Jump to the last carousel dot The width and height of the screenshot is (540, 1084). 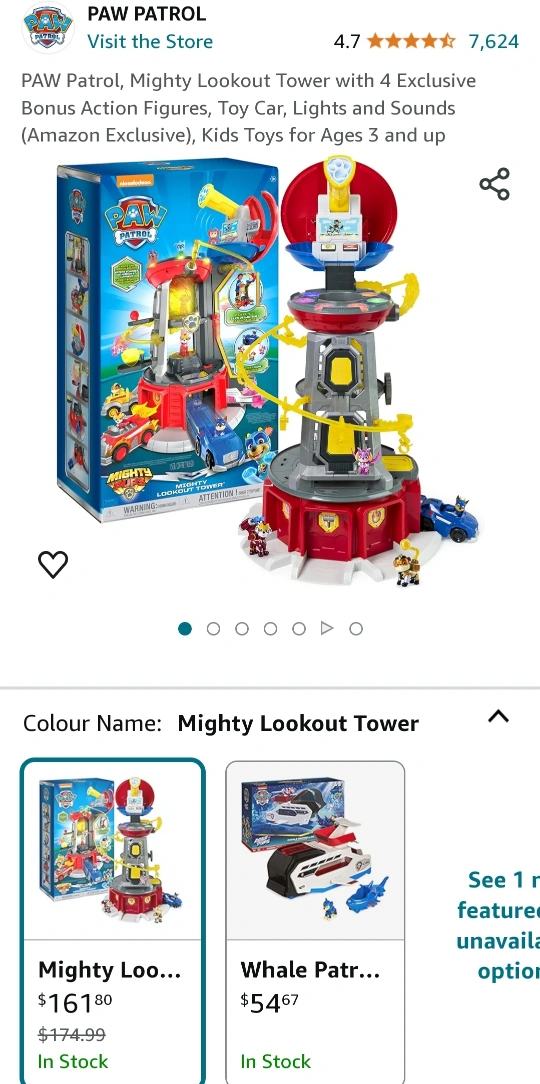355,628
